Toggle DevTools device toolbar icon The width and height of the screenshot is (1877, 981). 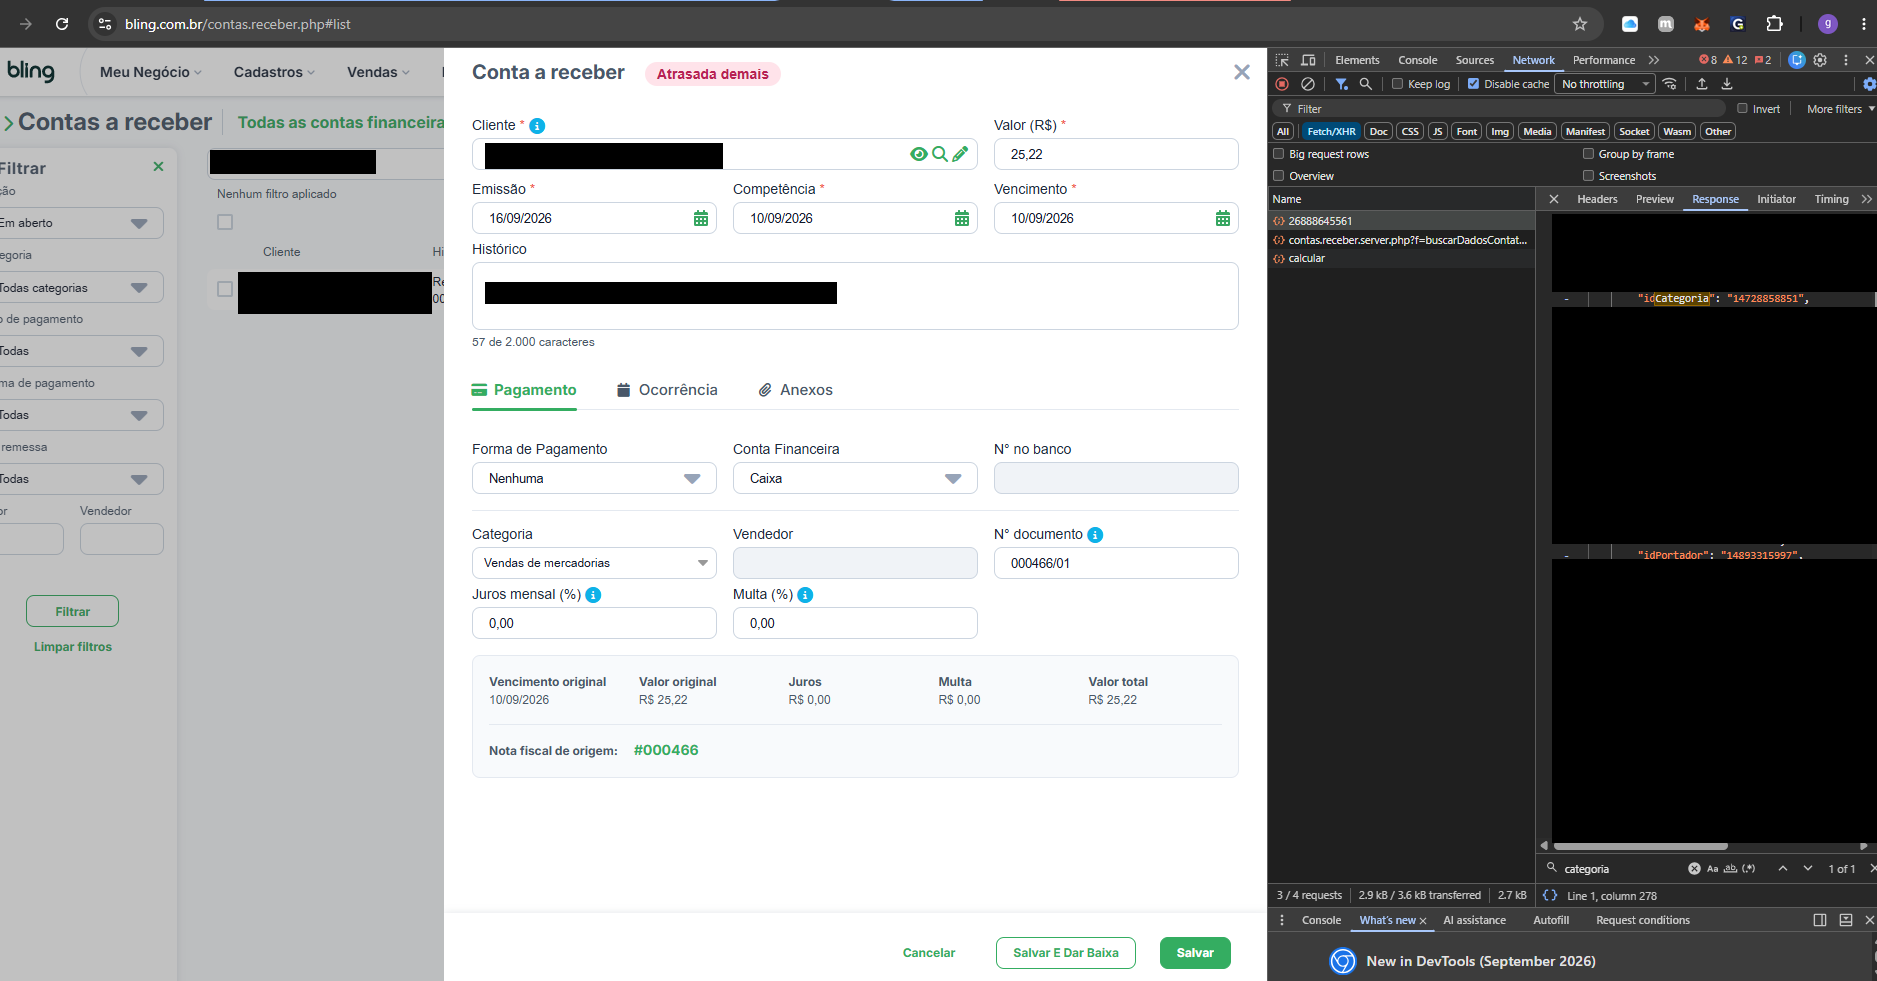[x=1308, y=60]
